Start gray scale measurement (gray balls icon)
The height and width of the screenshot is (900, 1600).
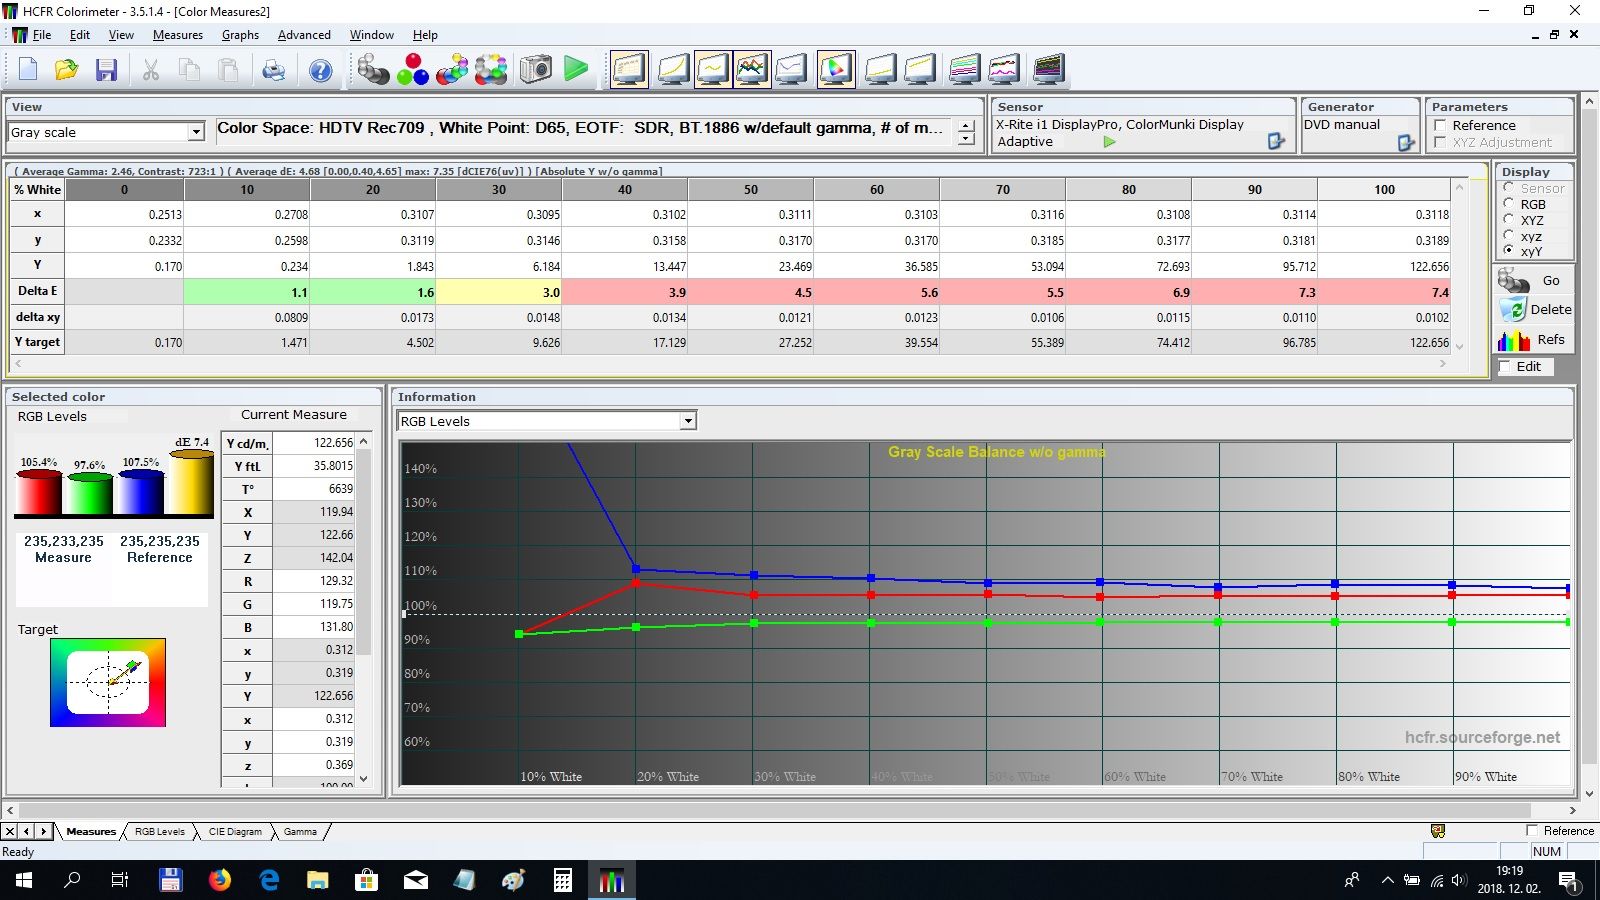click(373, 70)
